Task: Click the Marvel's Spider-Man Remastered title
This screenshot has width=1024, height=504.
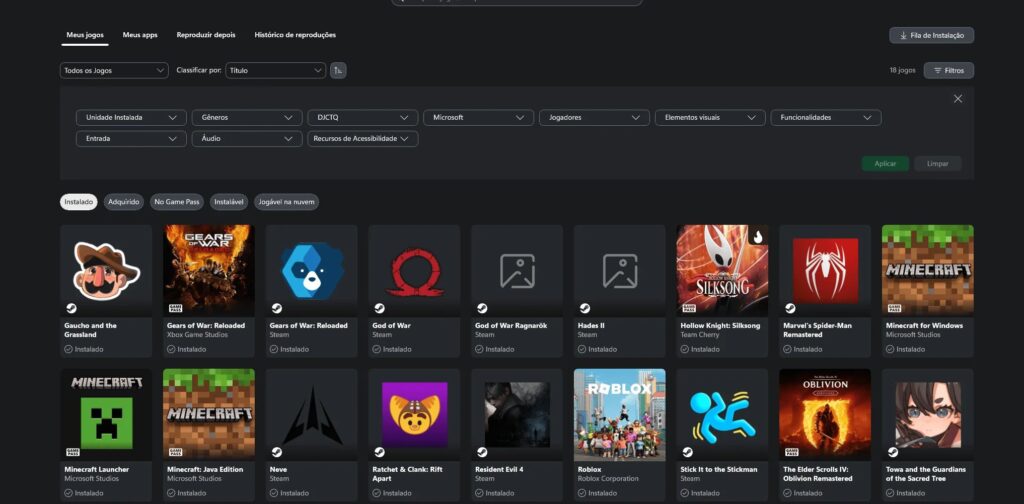Action: (818, 330)
